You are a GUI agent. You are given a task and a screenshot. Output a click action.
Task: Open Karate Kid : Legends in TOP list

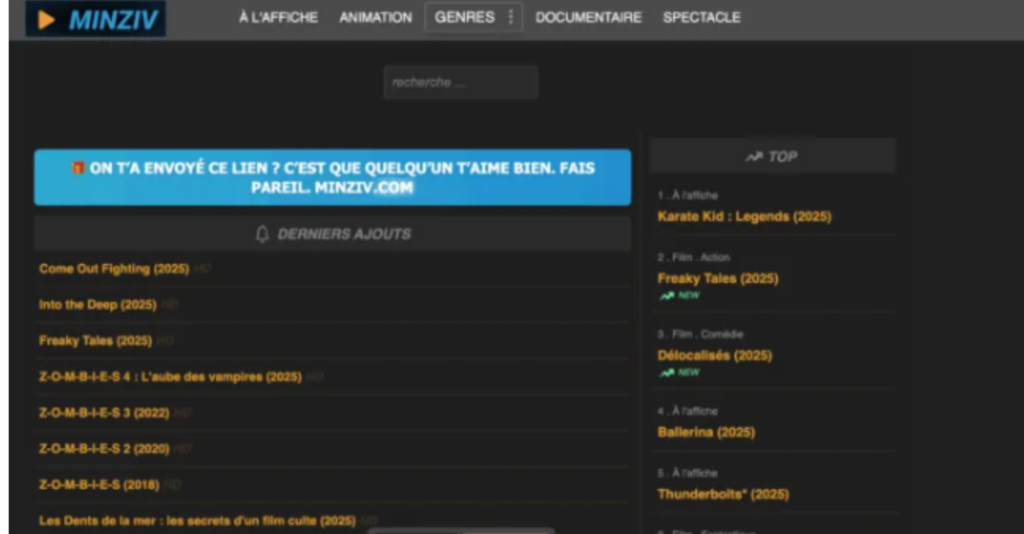click(744, 217)
